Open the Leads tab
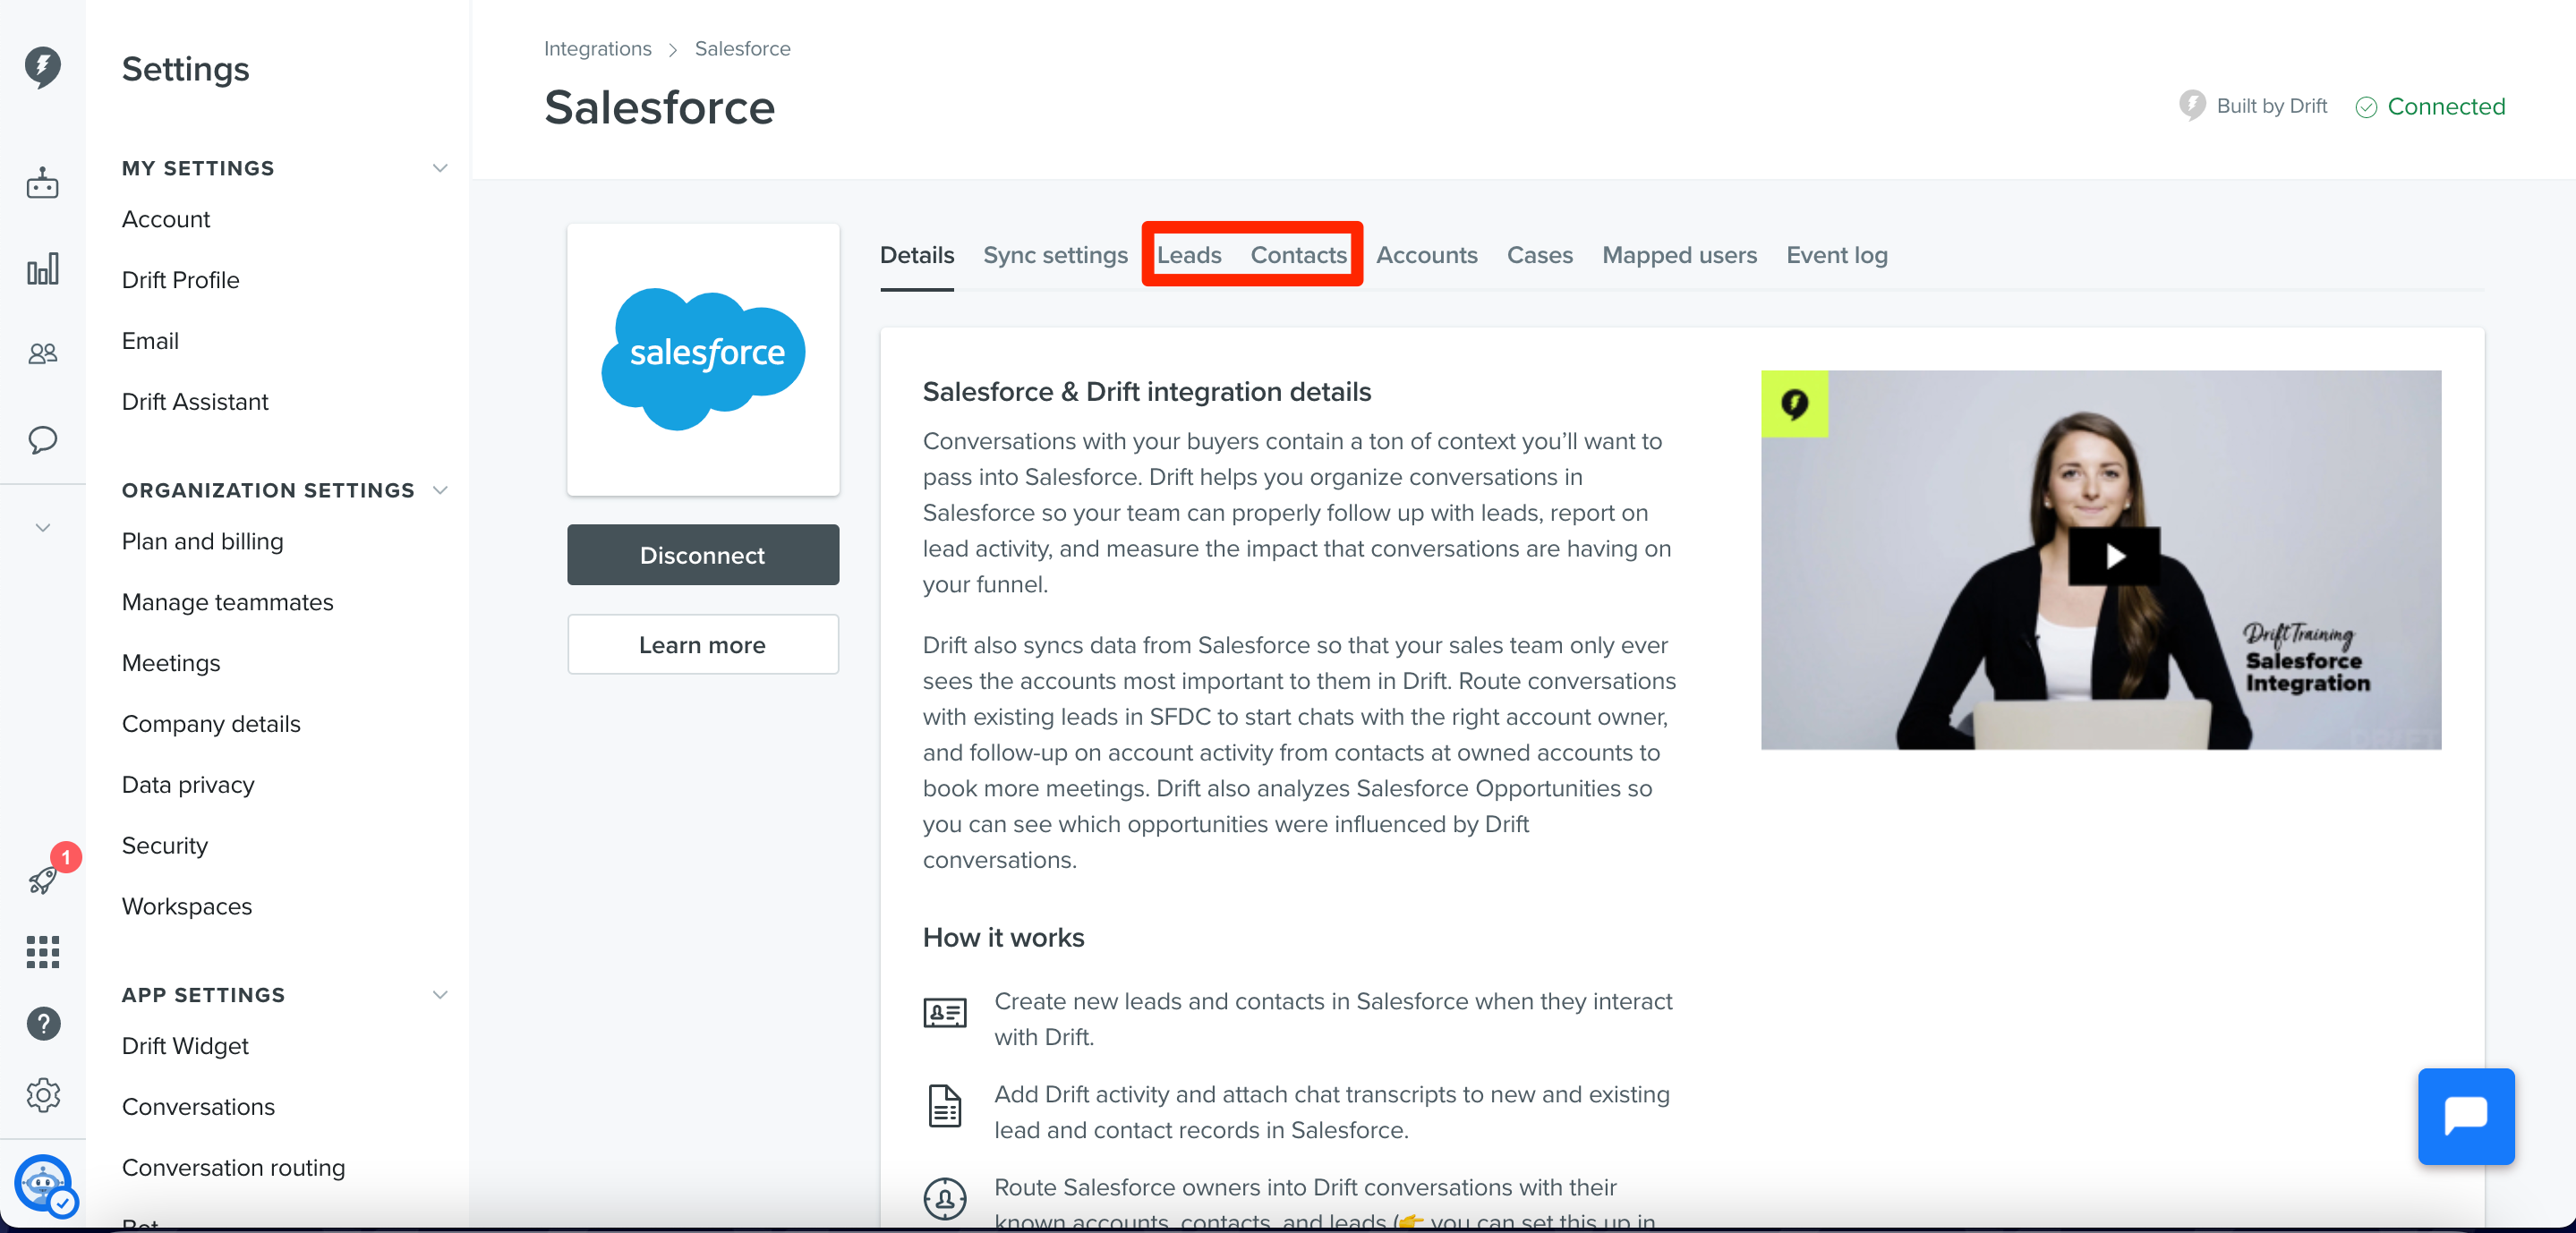This screenshot has height=1233, width=2576. coord(1189,255)
